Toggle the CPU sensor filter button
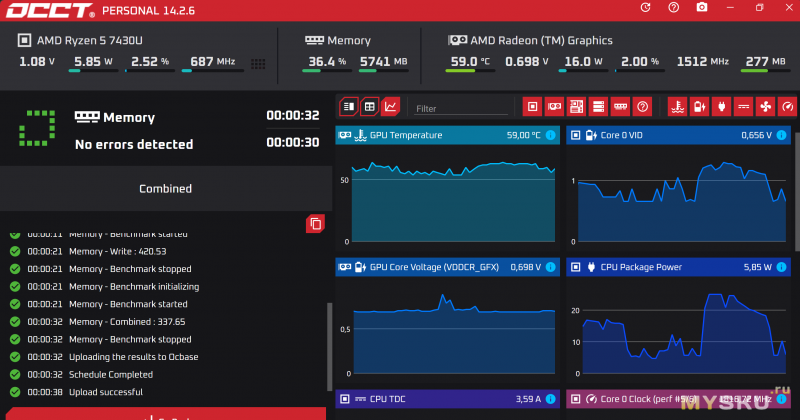Screen dimensions: 800x420 pyautogui.click(x=533, y=106)
